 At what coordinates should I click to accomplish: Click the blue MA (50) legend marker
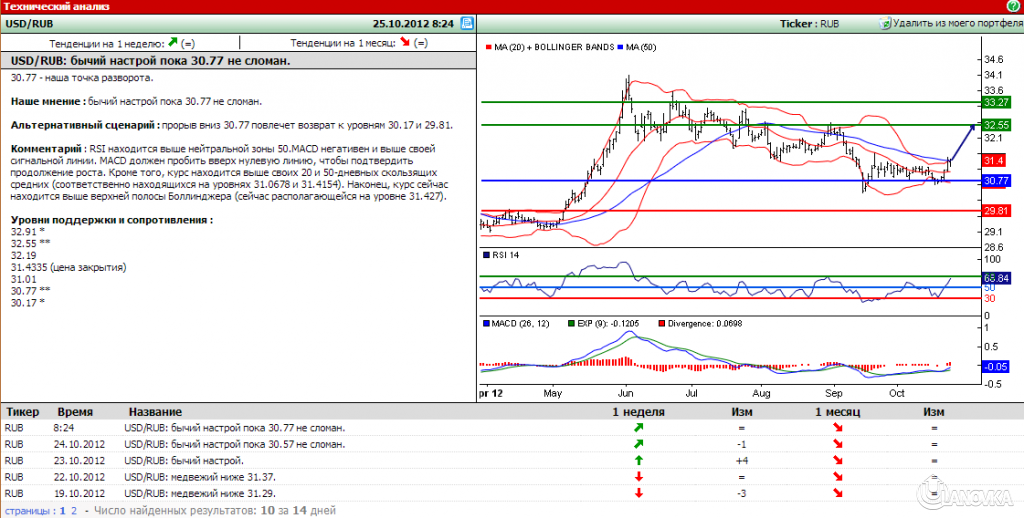pos(621,47)
